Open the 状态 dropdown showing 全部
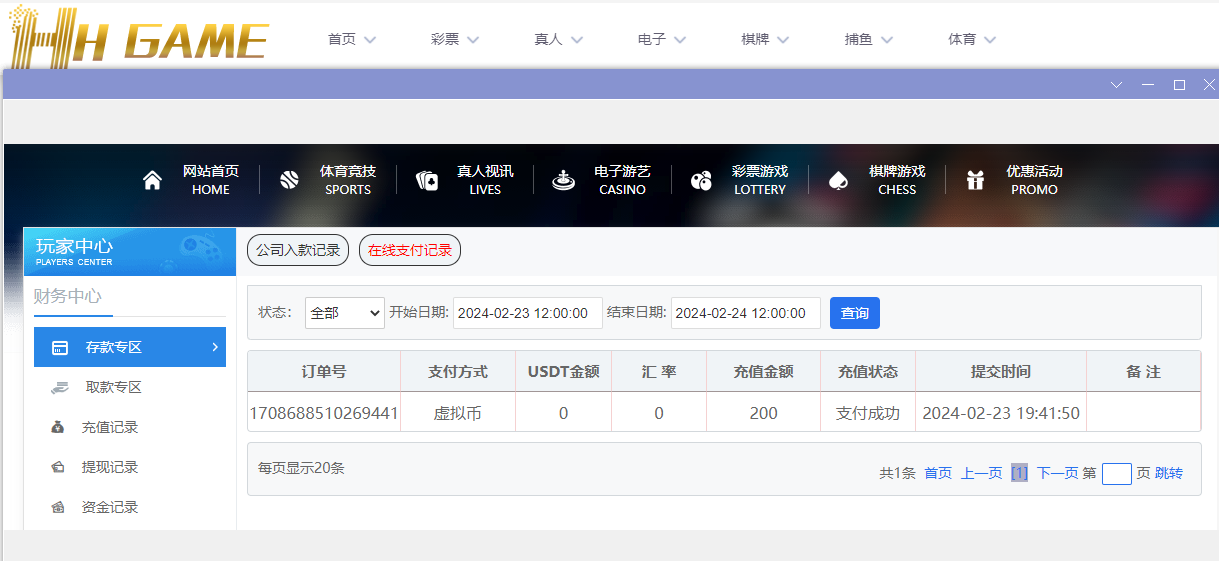The image size is (1219, 561). click(x=344, y=313)
